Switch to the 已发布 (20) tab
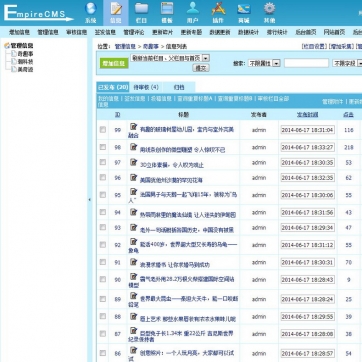This screenshot has height=362, width=362. 113,87
